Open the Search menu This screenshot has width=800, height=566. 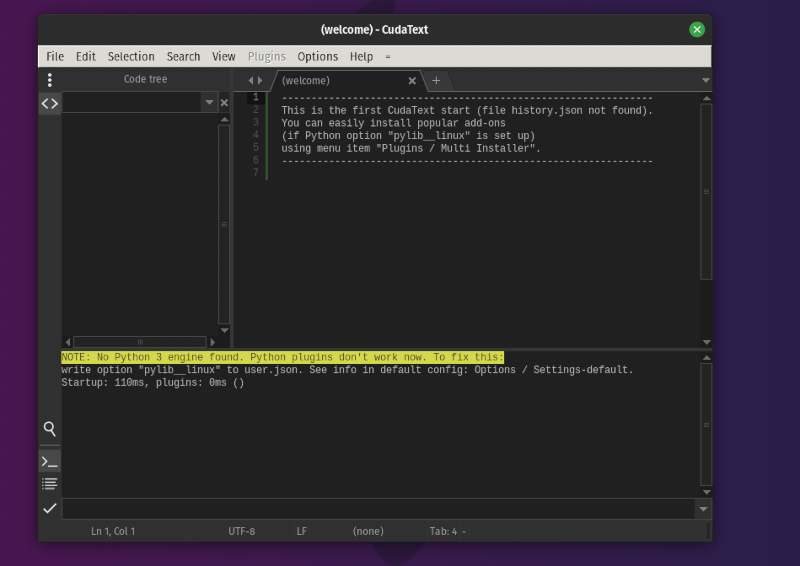click(x=183, y=57)
